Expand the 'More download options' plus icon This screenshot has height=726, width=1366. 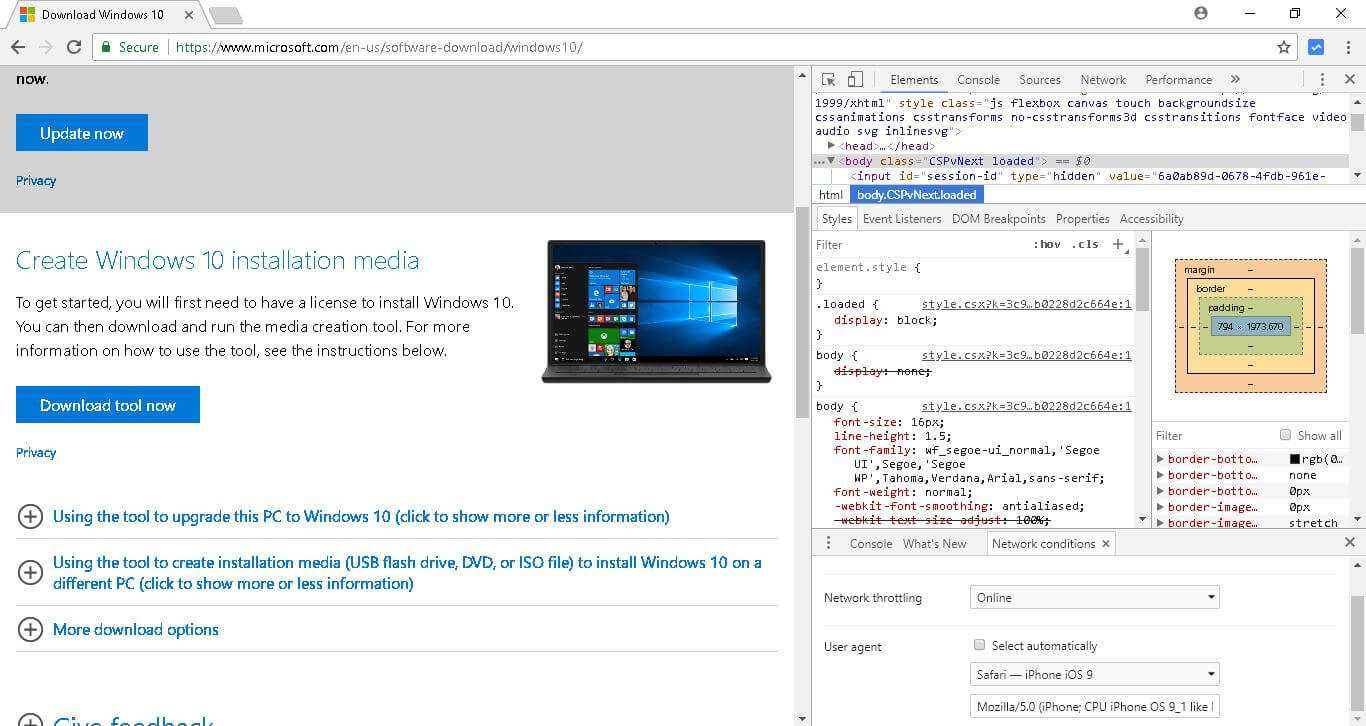pos(31,630)
